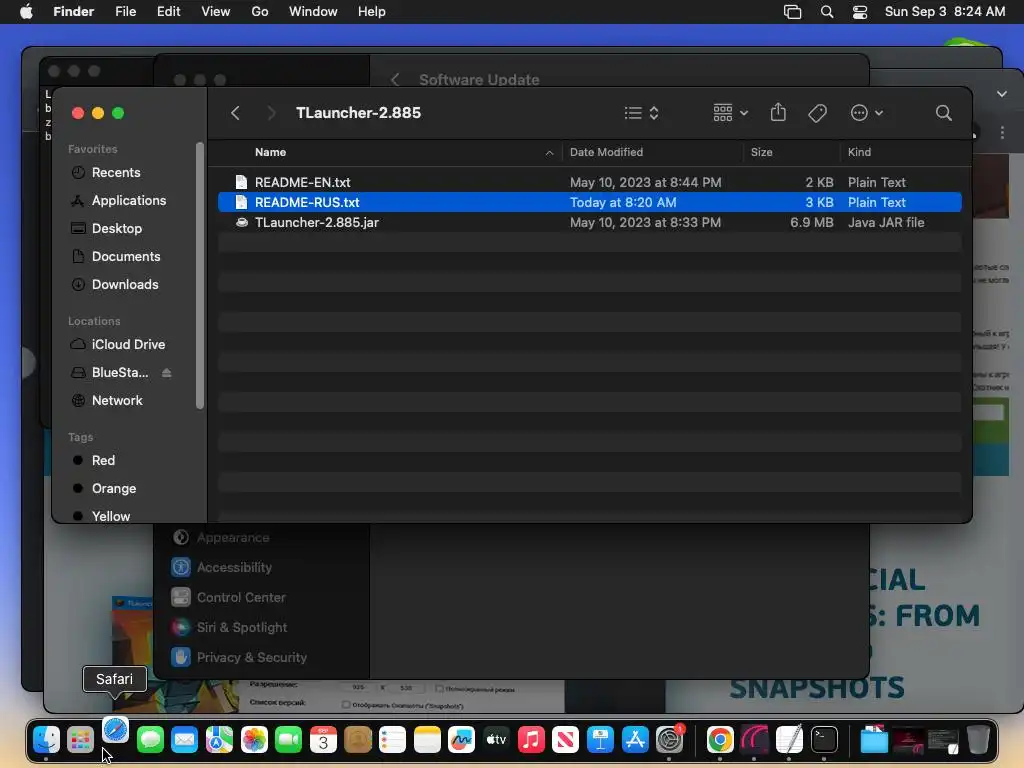This screenshot has width=1024, height=768.
Task: Open the Window menu
Action: [313, 12]
